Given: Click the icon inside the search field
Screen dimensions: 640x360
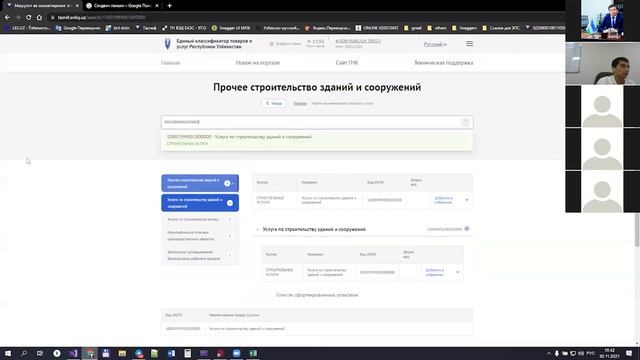Looking at the screenshot, I should point(465,122).
